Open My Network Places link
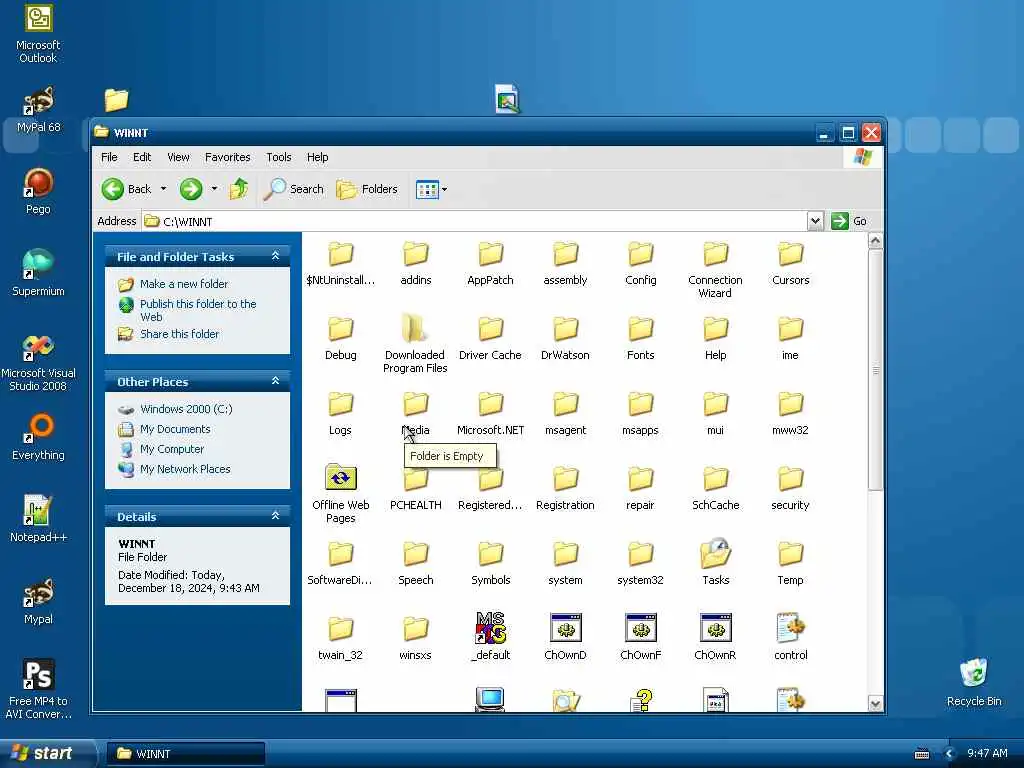 (x=185, y=470)
